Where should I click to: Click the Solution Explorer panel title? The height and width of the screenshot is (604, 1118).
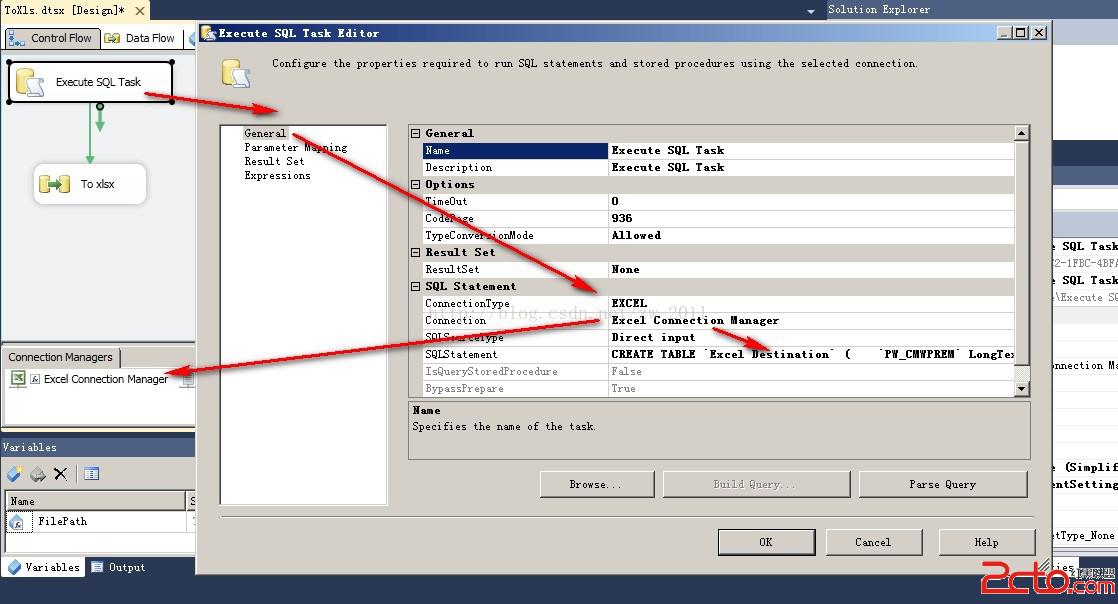pyautogui.click(x=879, y=9)
